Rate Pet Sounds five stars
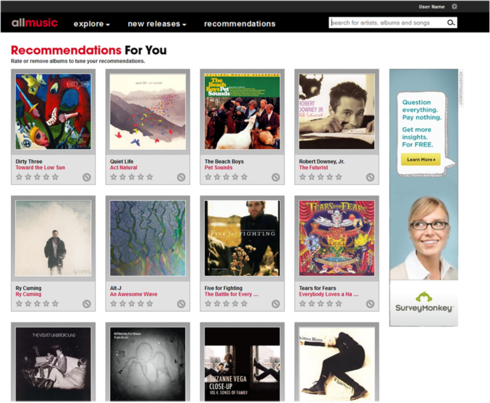490x403 pixels. click(x=244, y=177)
